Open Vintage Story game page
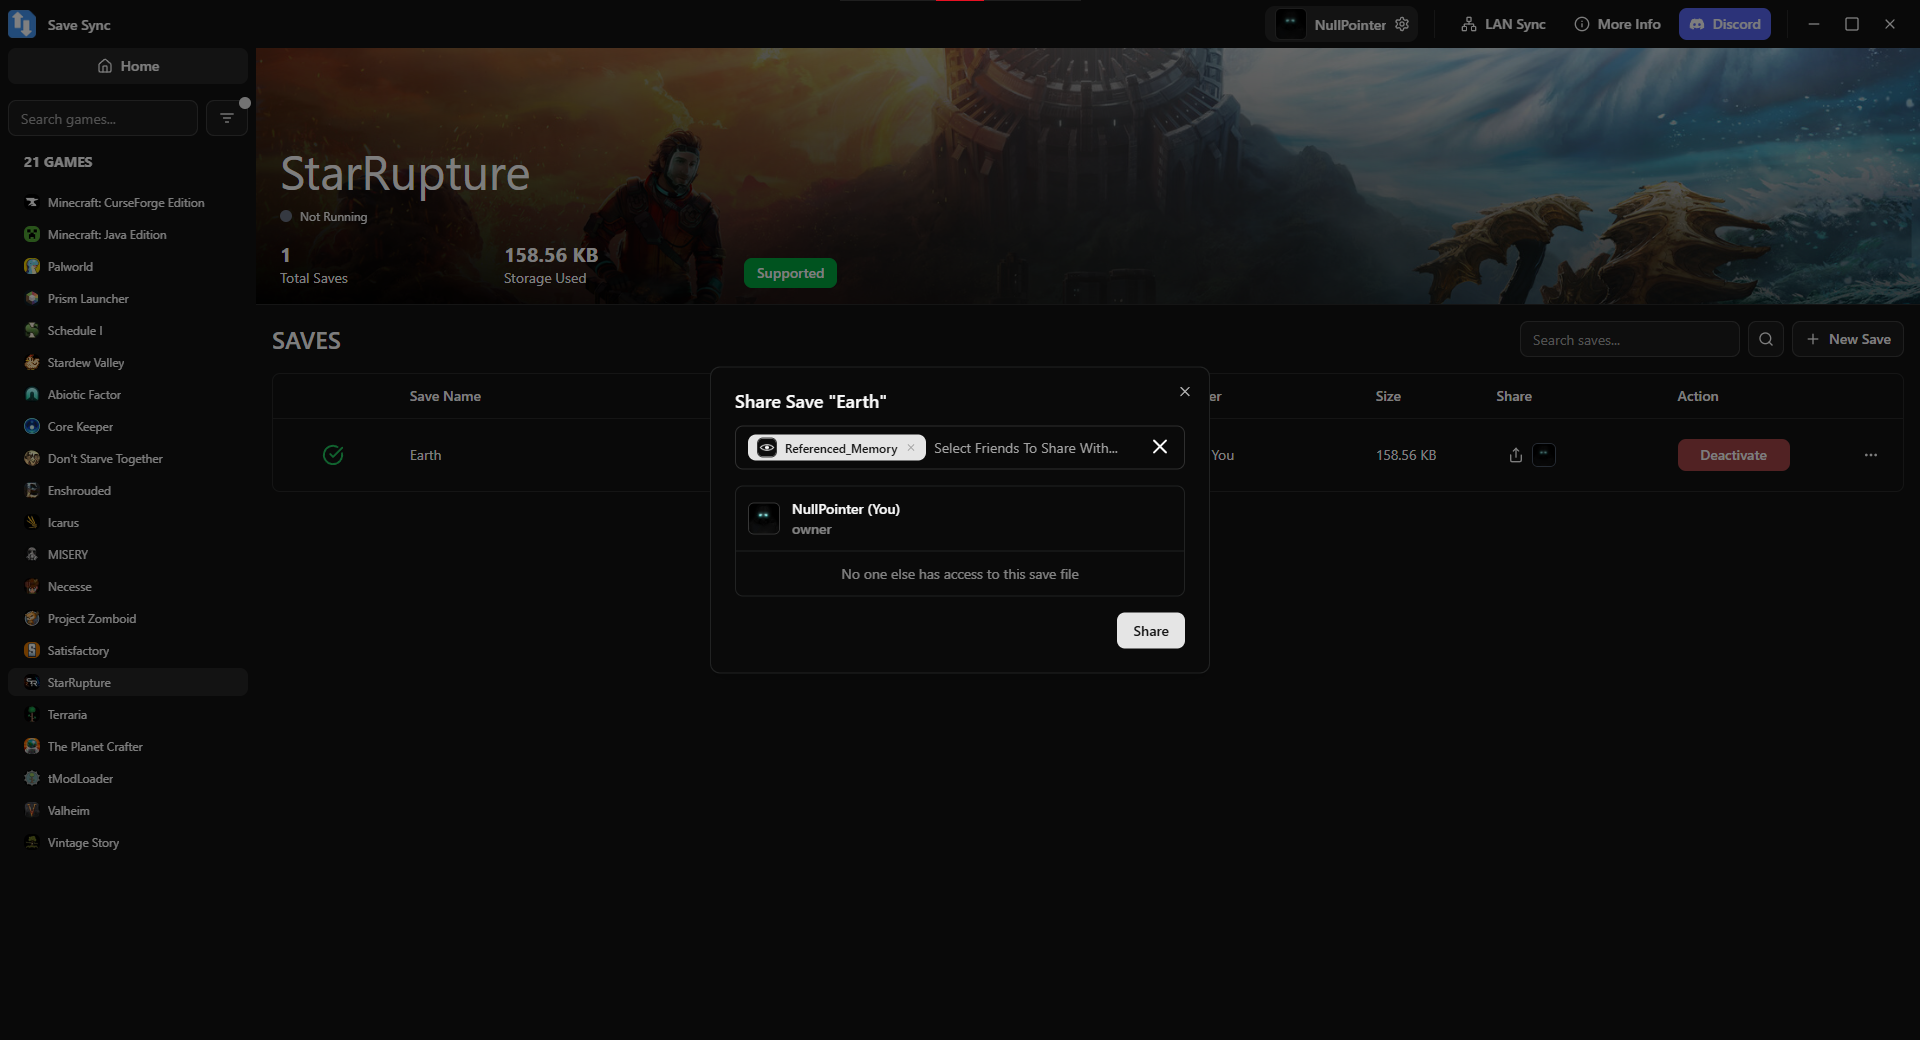The image size is (1920, 1040). click(128, 843)
